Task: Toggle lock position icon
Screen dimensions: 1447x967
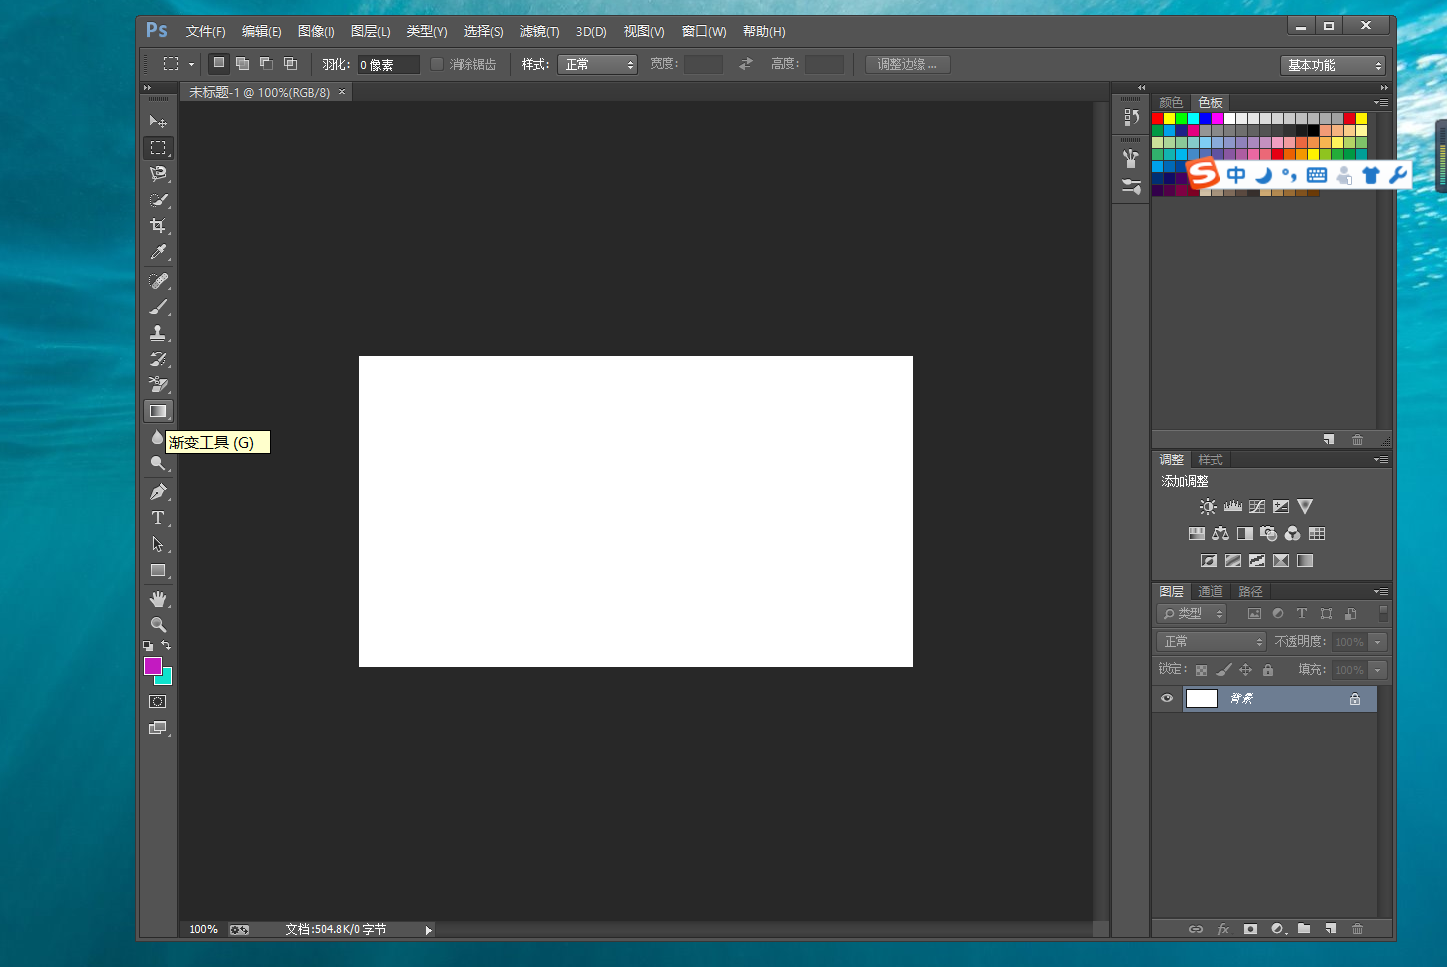Action: (1245, 670)
